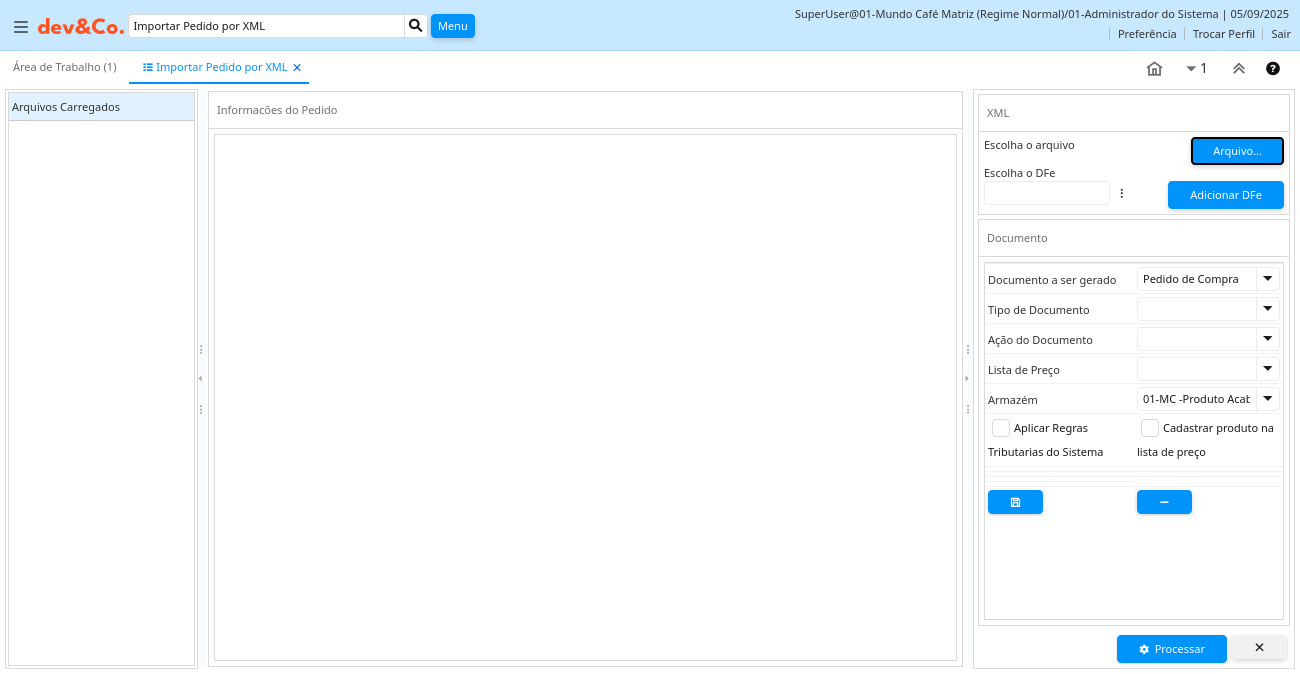This screenshot has width=1300, height=674.
Task: Expand the Armazém dropdown
Action: [1267, 399]
